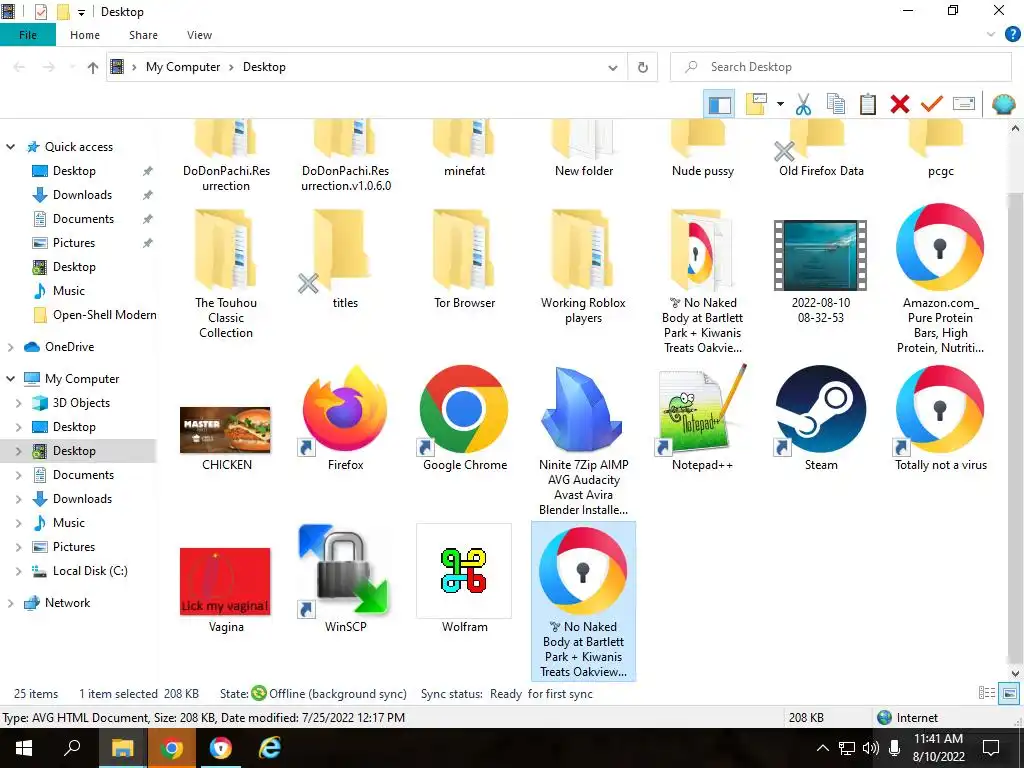Collapse the My Computer tree node
Screen dimensions: 1024x768
[10, 379]
